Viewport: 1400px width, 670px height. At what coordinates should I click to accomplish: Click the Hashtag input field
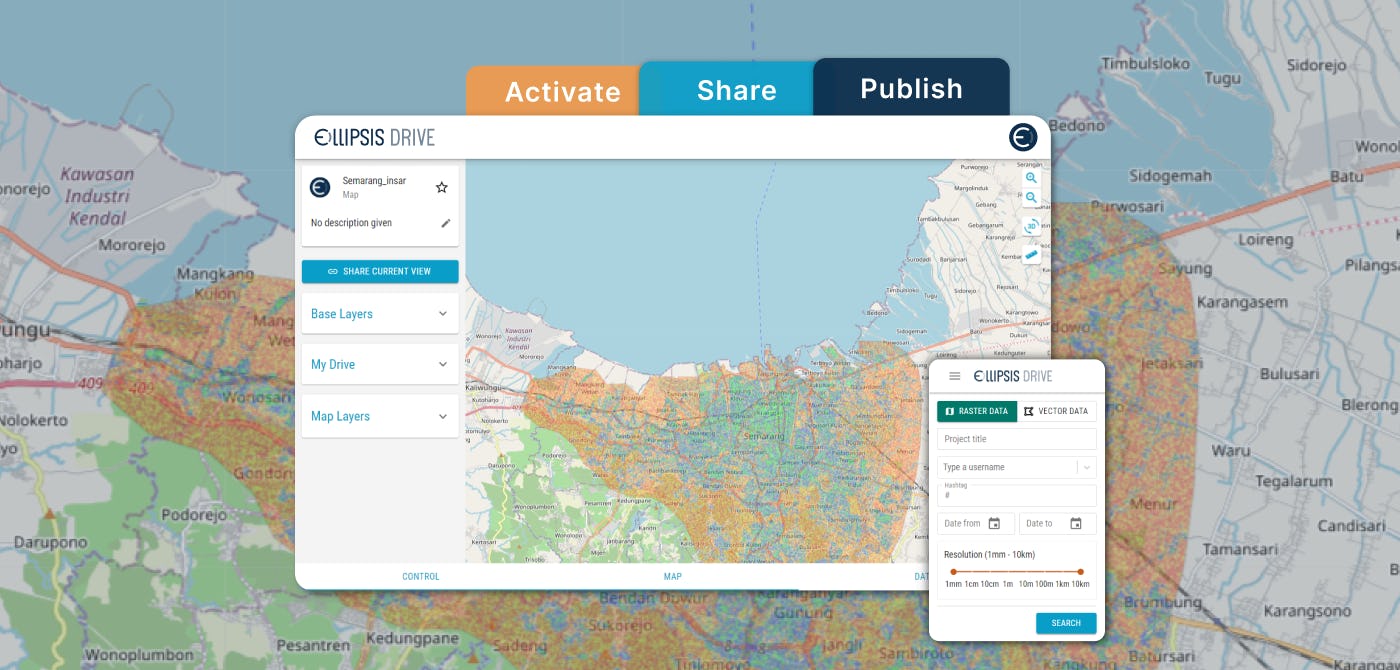[1017, 495]
